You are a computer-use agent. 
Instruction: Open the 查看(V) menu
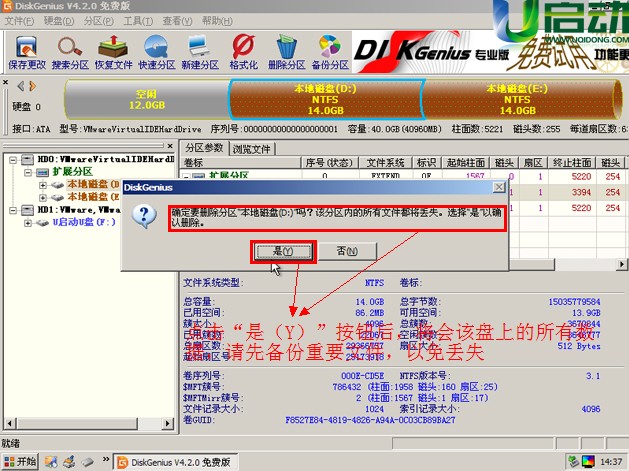(177, 21)
